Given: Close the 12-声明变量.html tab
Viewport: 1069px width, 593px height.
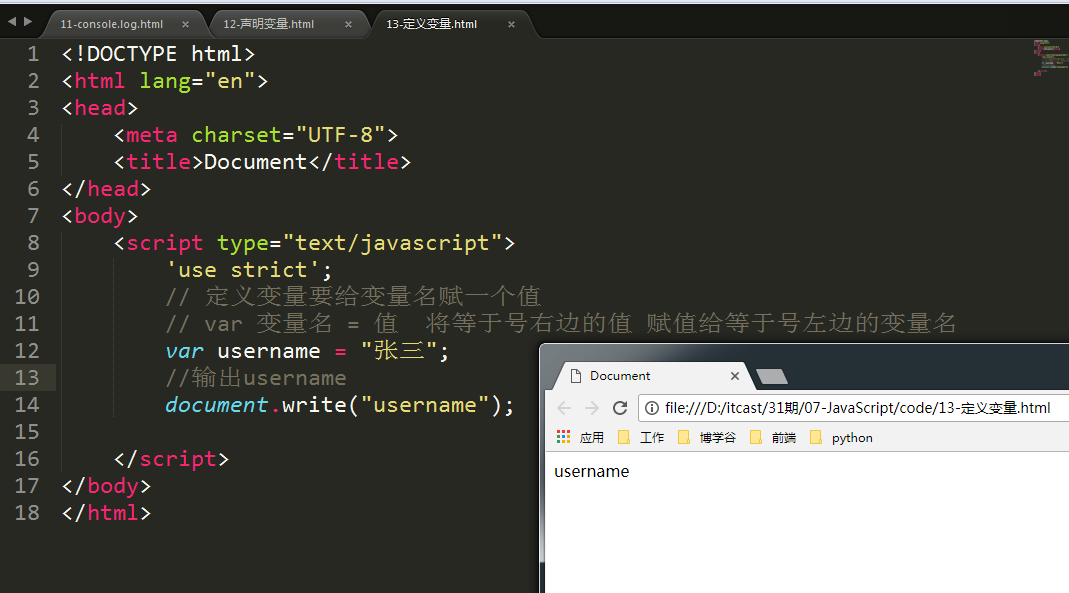Looking at the screenshot, I should tap(348, 25).
